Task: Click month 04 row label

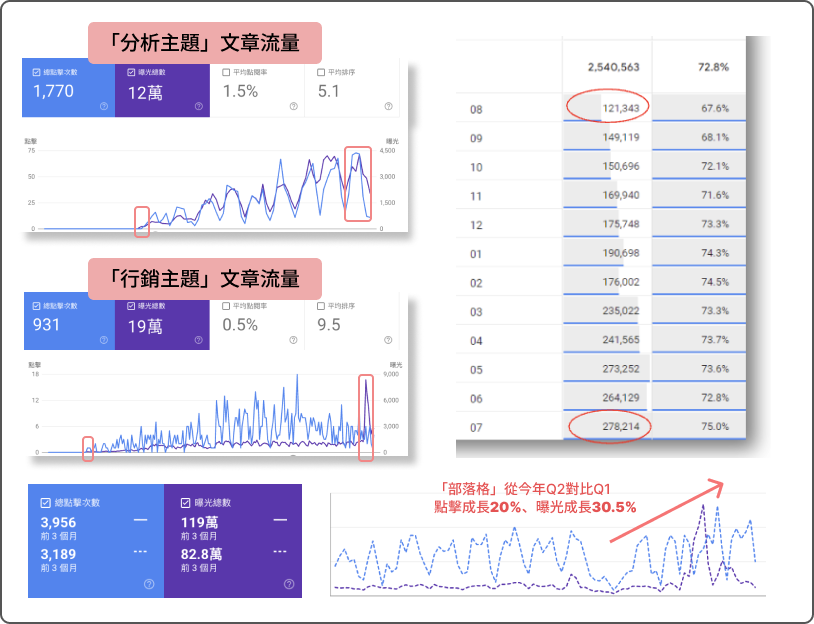Action: 476,341
